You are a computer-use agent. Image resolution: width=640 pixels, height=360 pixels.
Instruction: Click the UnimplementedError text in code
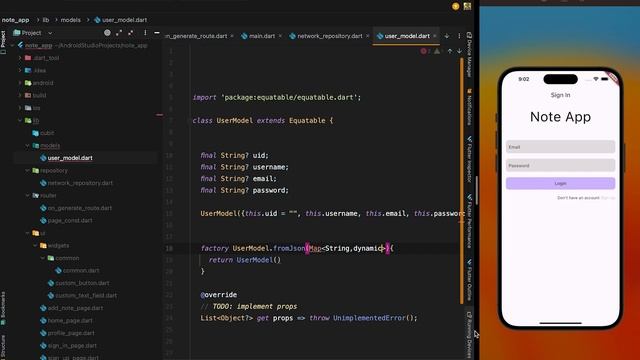pos(369,318)
